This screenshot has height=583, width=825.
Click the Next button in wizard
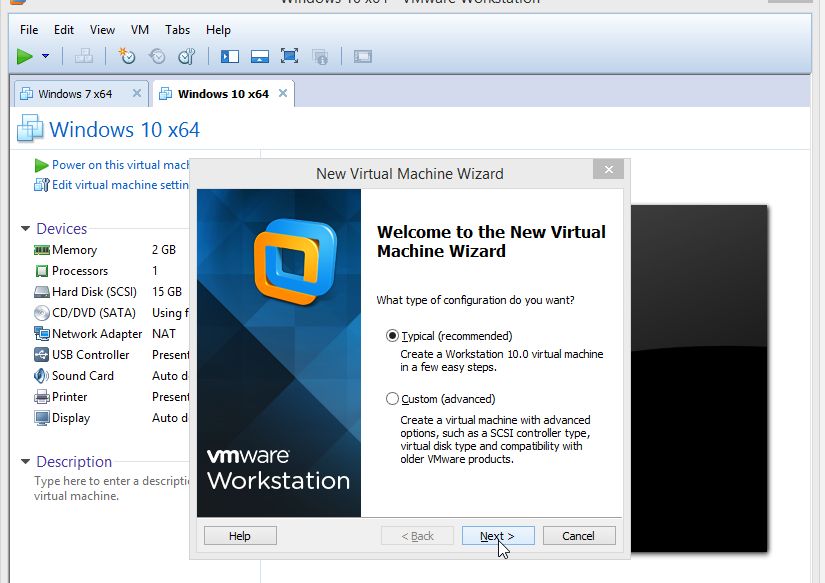[498, 536]
